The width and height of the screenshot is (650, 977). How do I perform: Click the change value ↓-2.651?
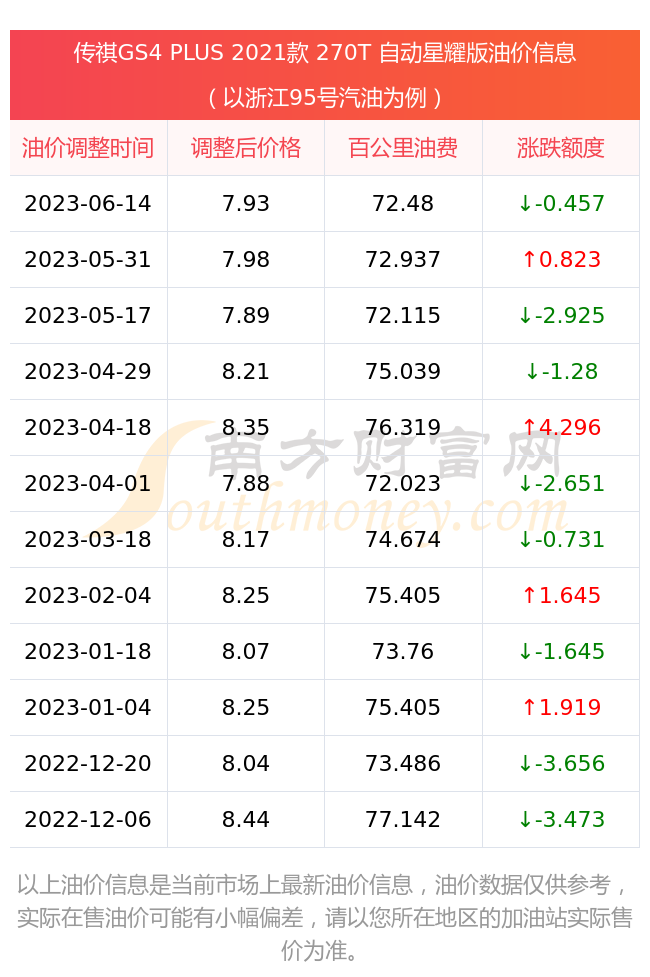[x=561, y=484]
